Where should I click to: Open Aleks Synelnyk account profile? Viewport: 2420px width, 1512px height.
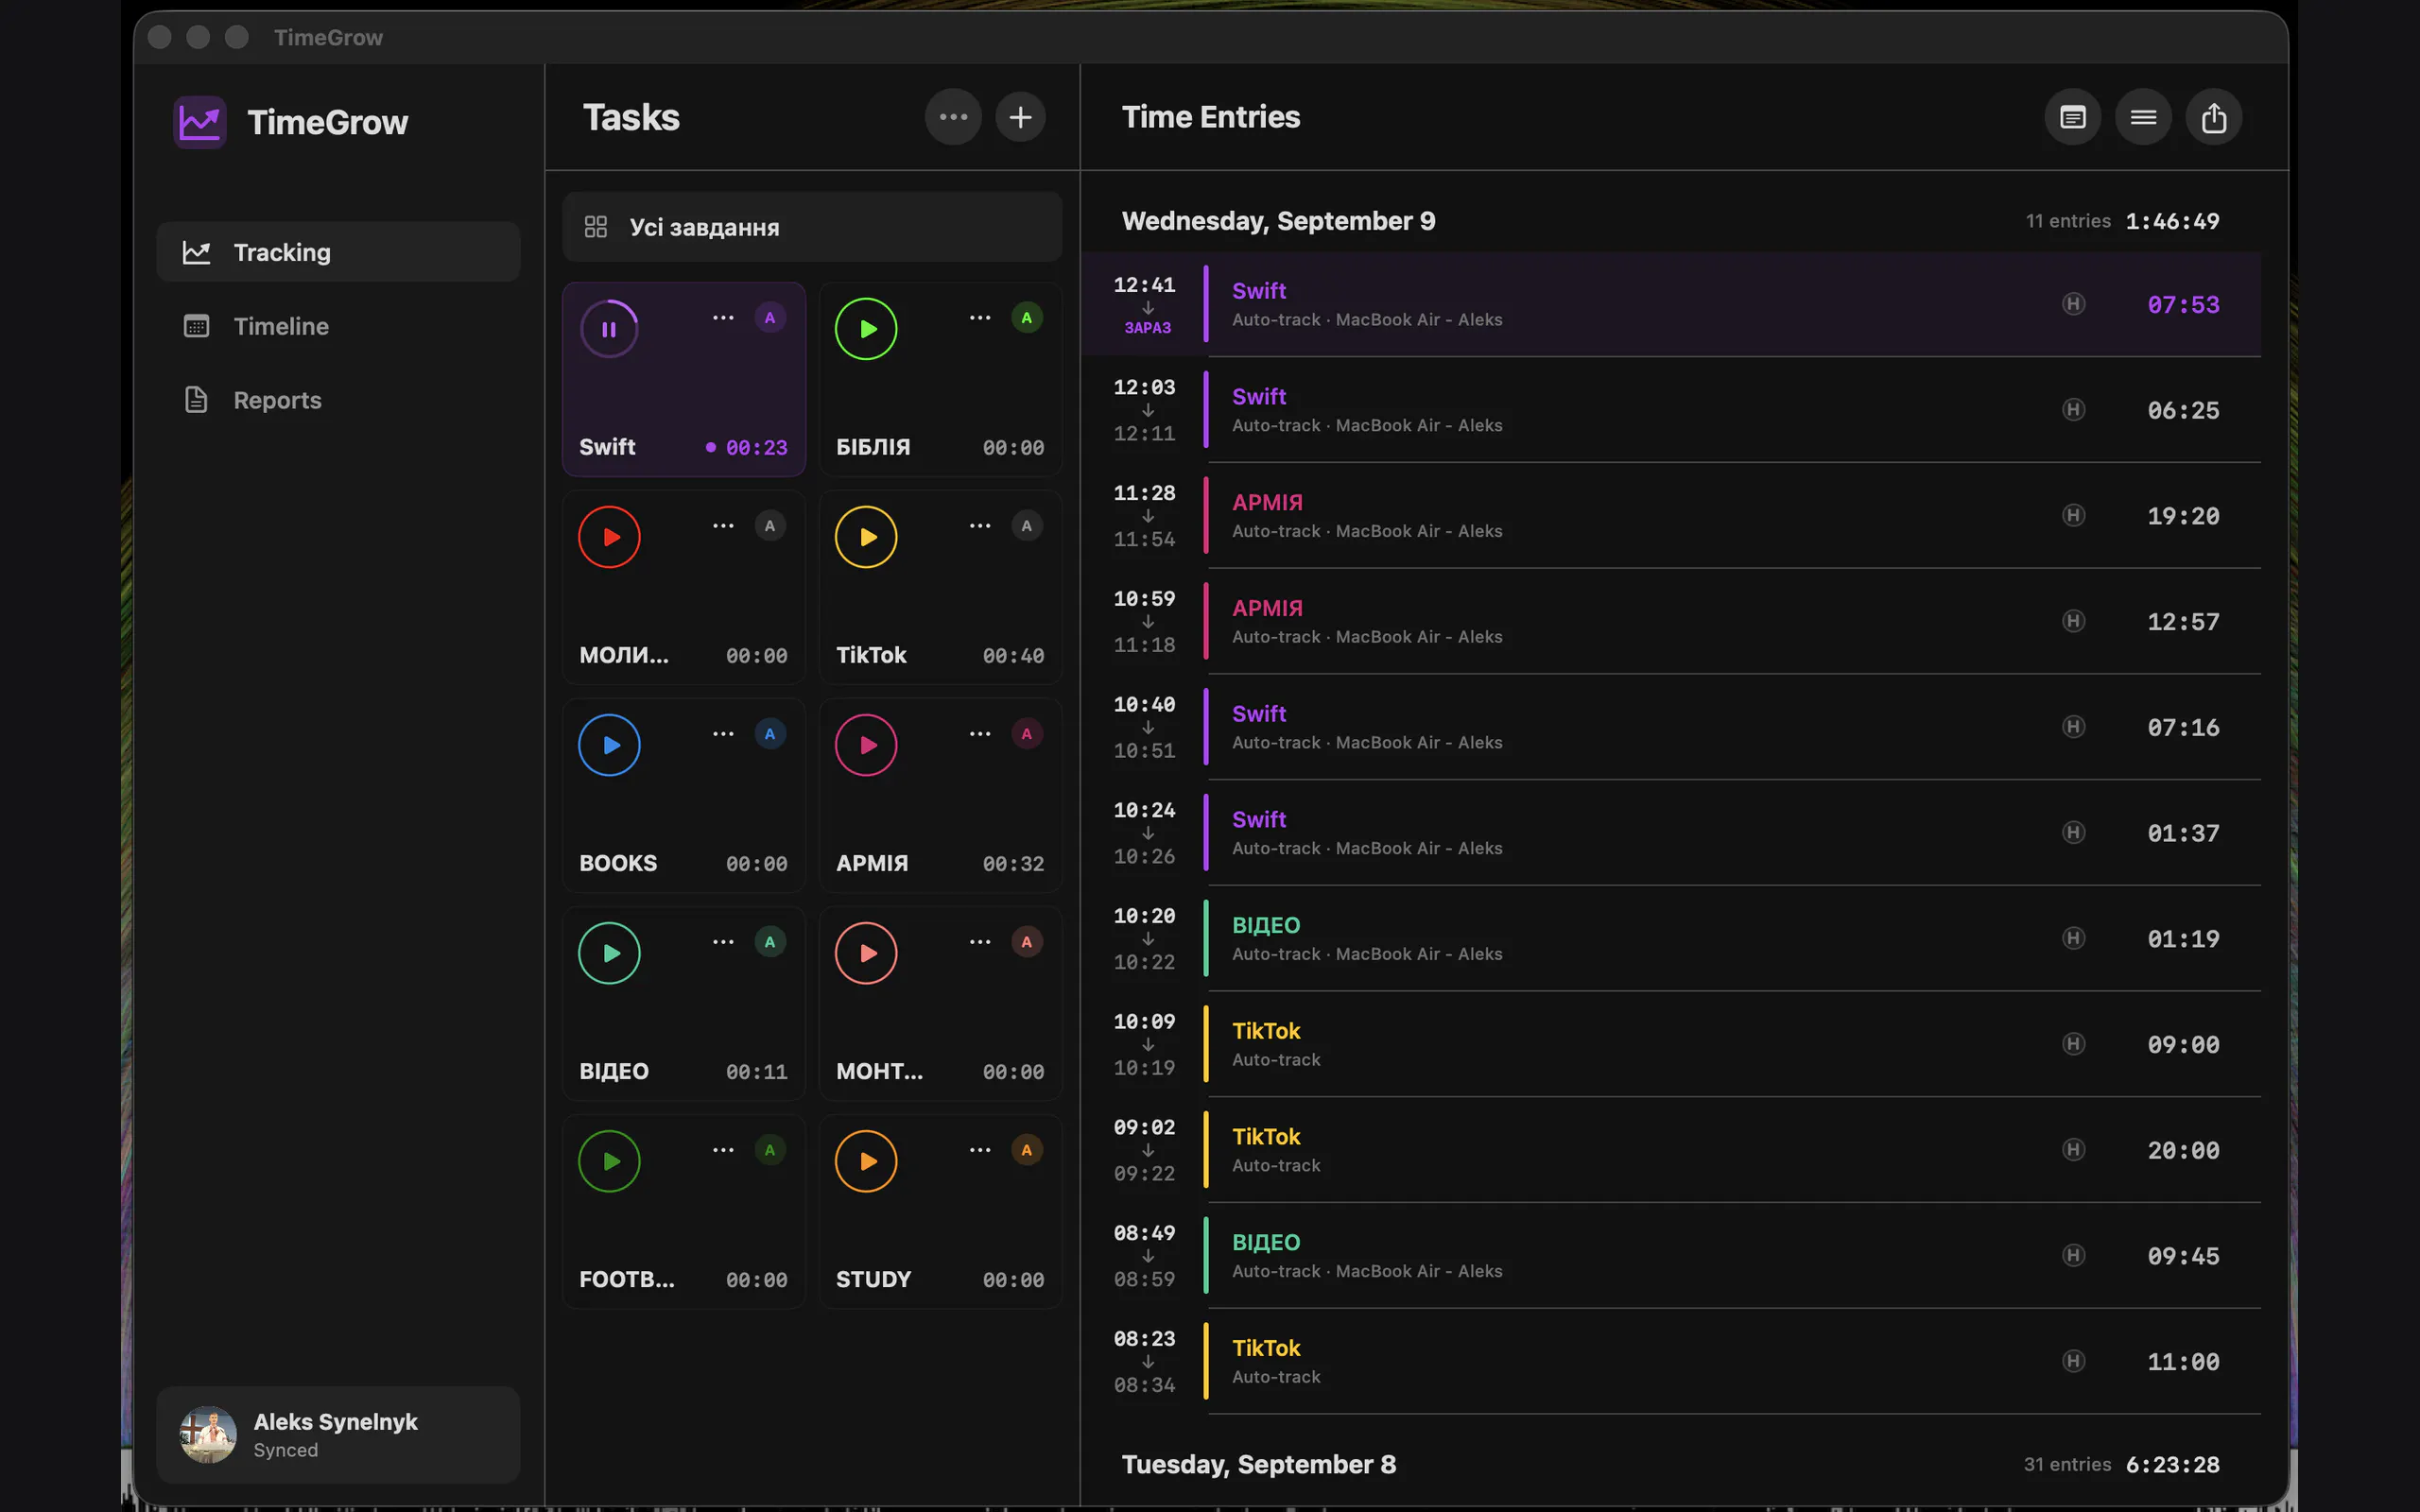coord(338,1434)
